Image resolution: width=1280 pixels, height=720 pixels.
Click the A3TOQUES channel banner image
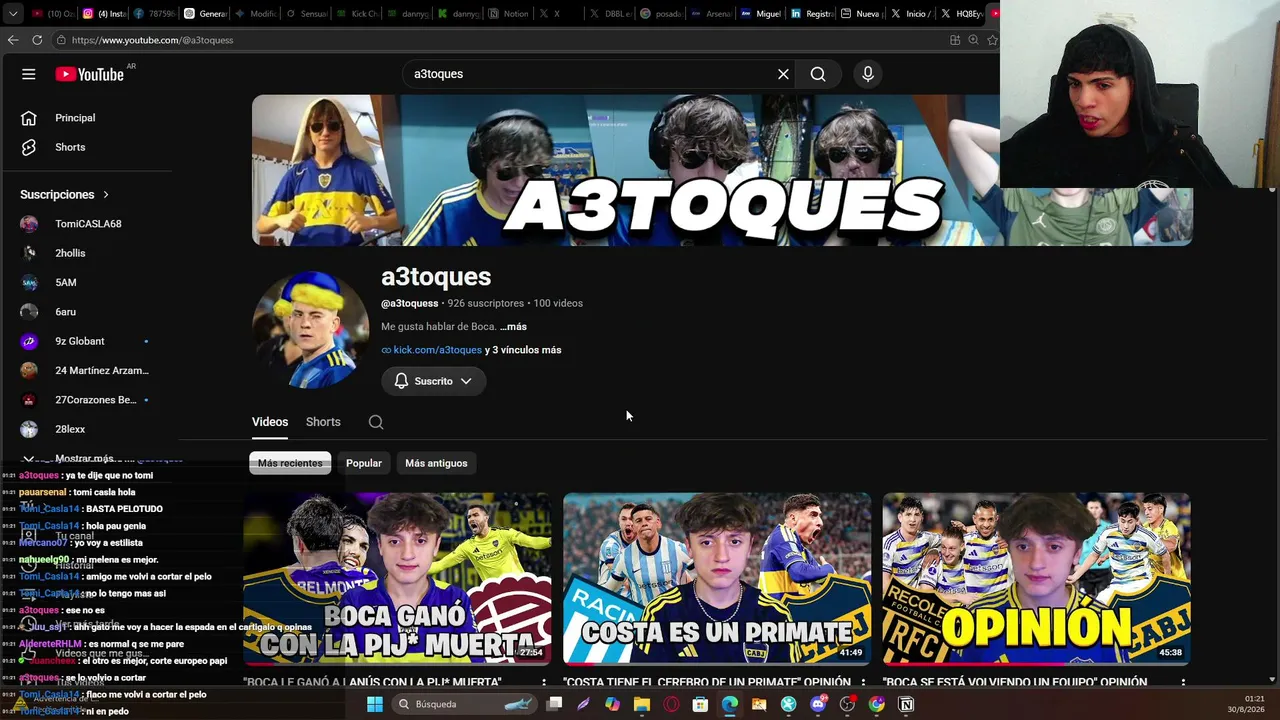tap(722, 170)
